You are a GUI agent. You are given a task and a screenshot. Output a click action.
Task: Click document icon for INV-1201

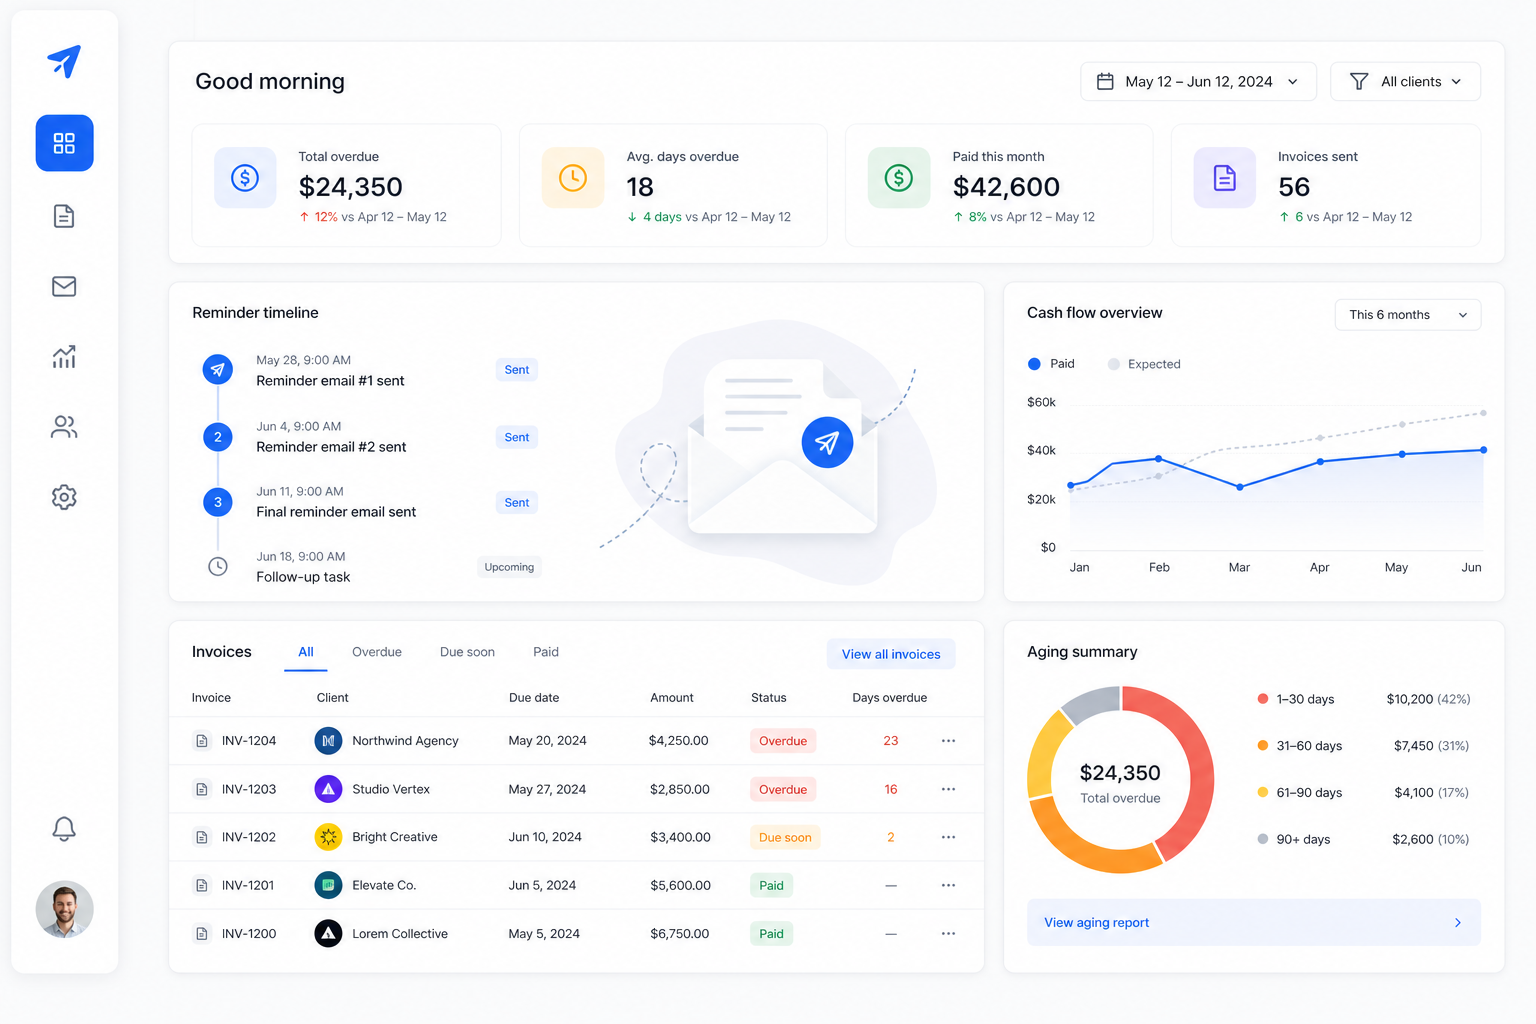202,885
